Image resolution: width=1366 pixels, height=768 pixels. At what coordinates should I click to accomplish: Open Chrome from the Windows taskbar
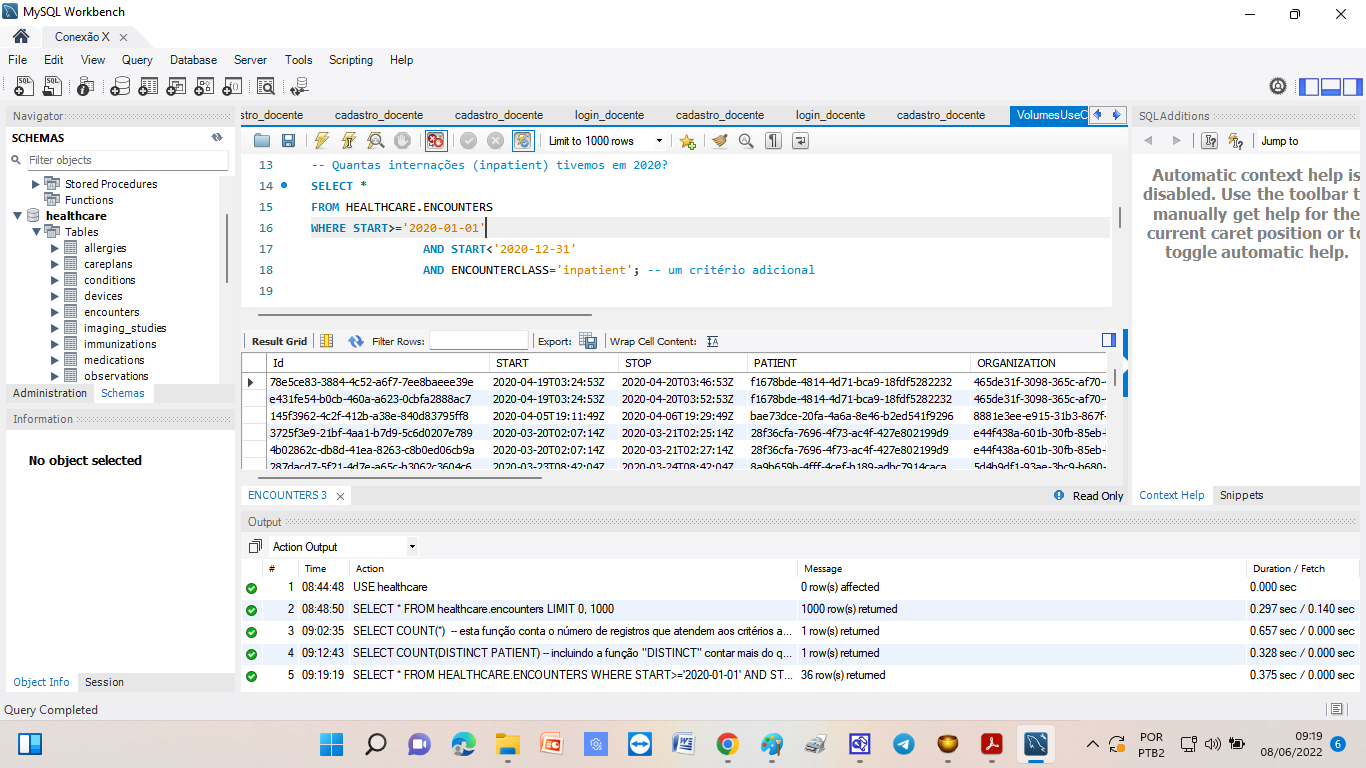point(727,744)
